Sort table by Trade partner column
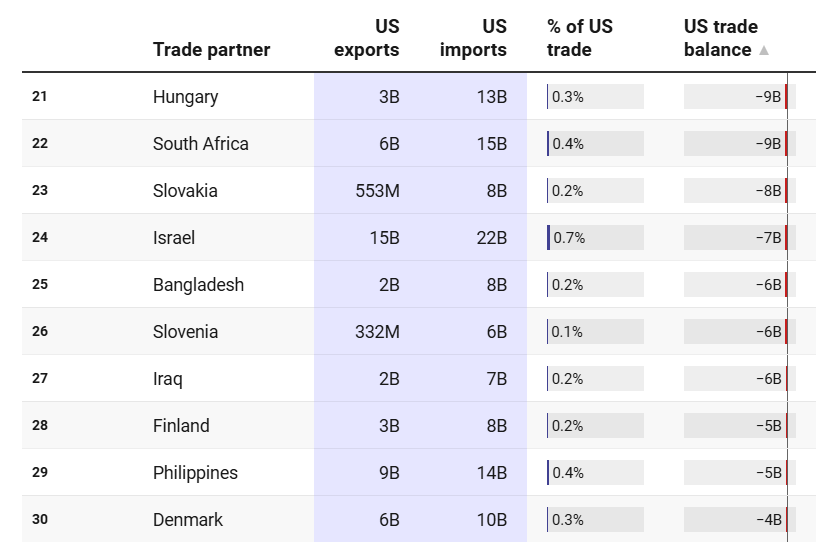The width and height of the screenshot is (823, 555). coord(211,50)
